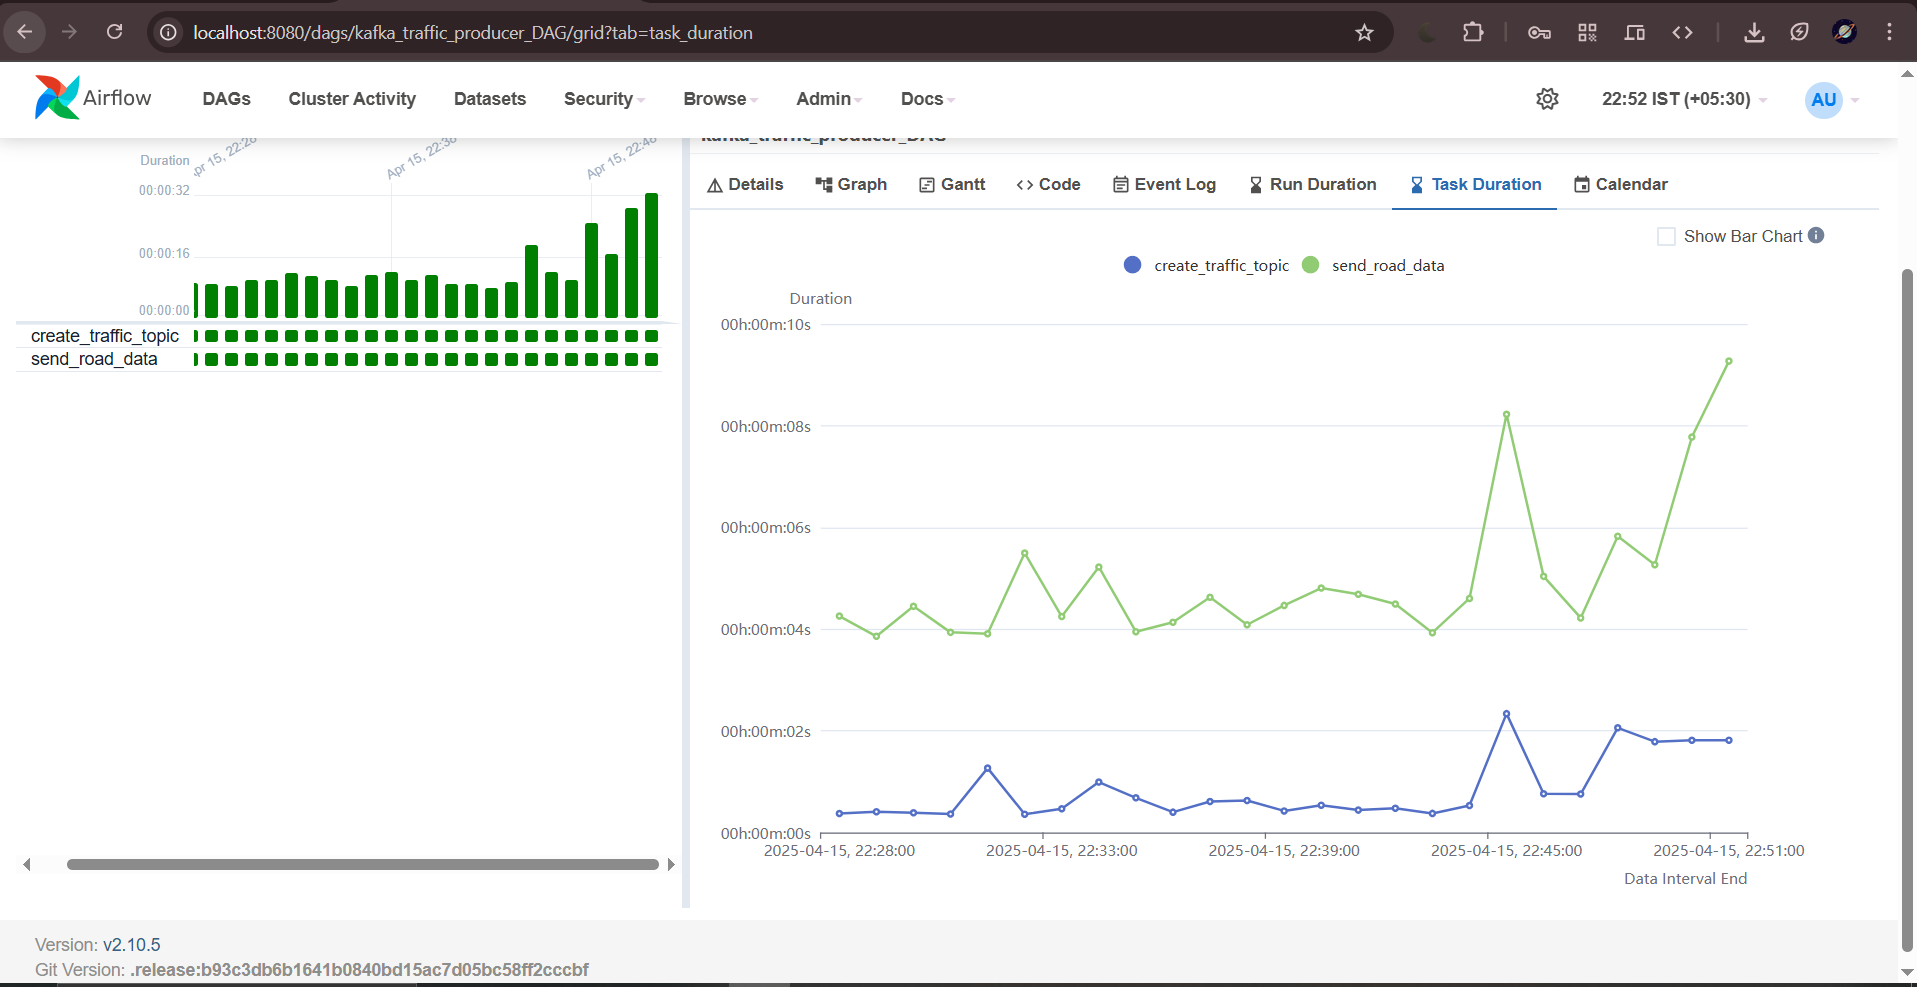
Task: Navigate to the DAGs page
Action: tap(226, 99)
